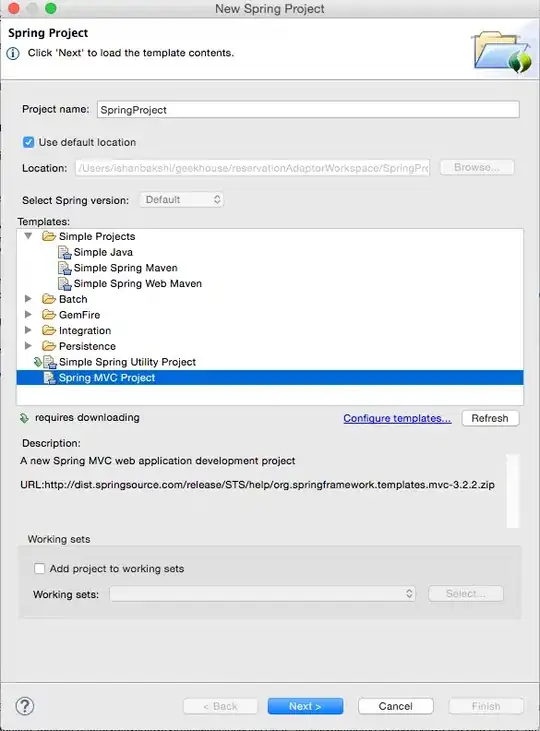Click the Simple Spring Maven template icon
The image size is (540, 731).
[64, 268]
